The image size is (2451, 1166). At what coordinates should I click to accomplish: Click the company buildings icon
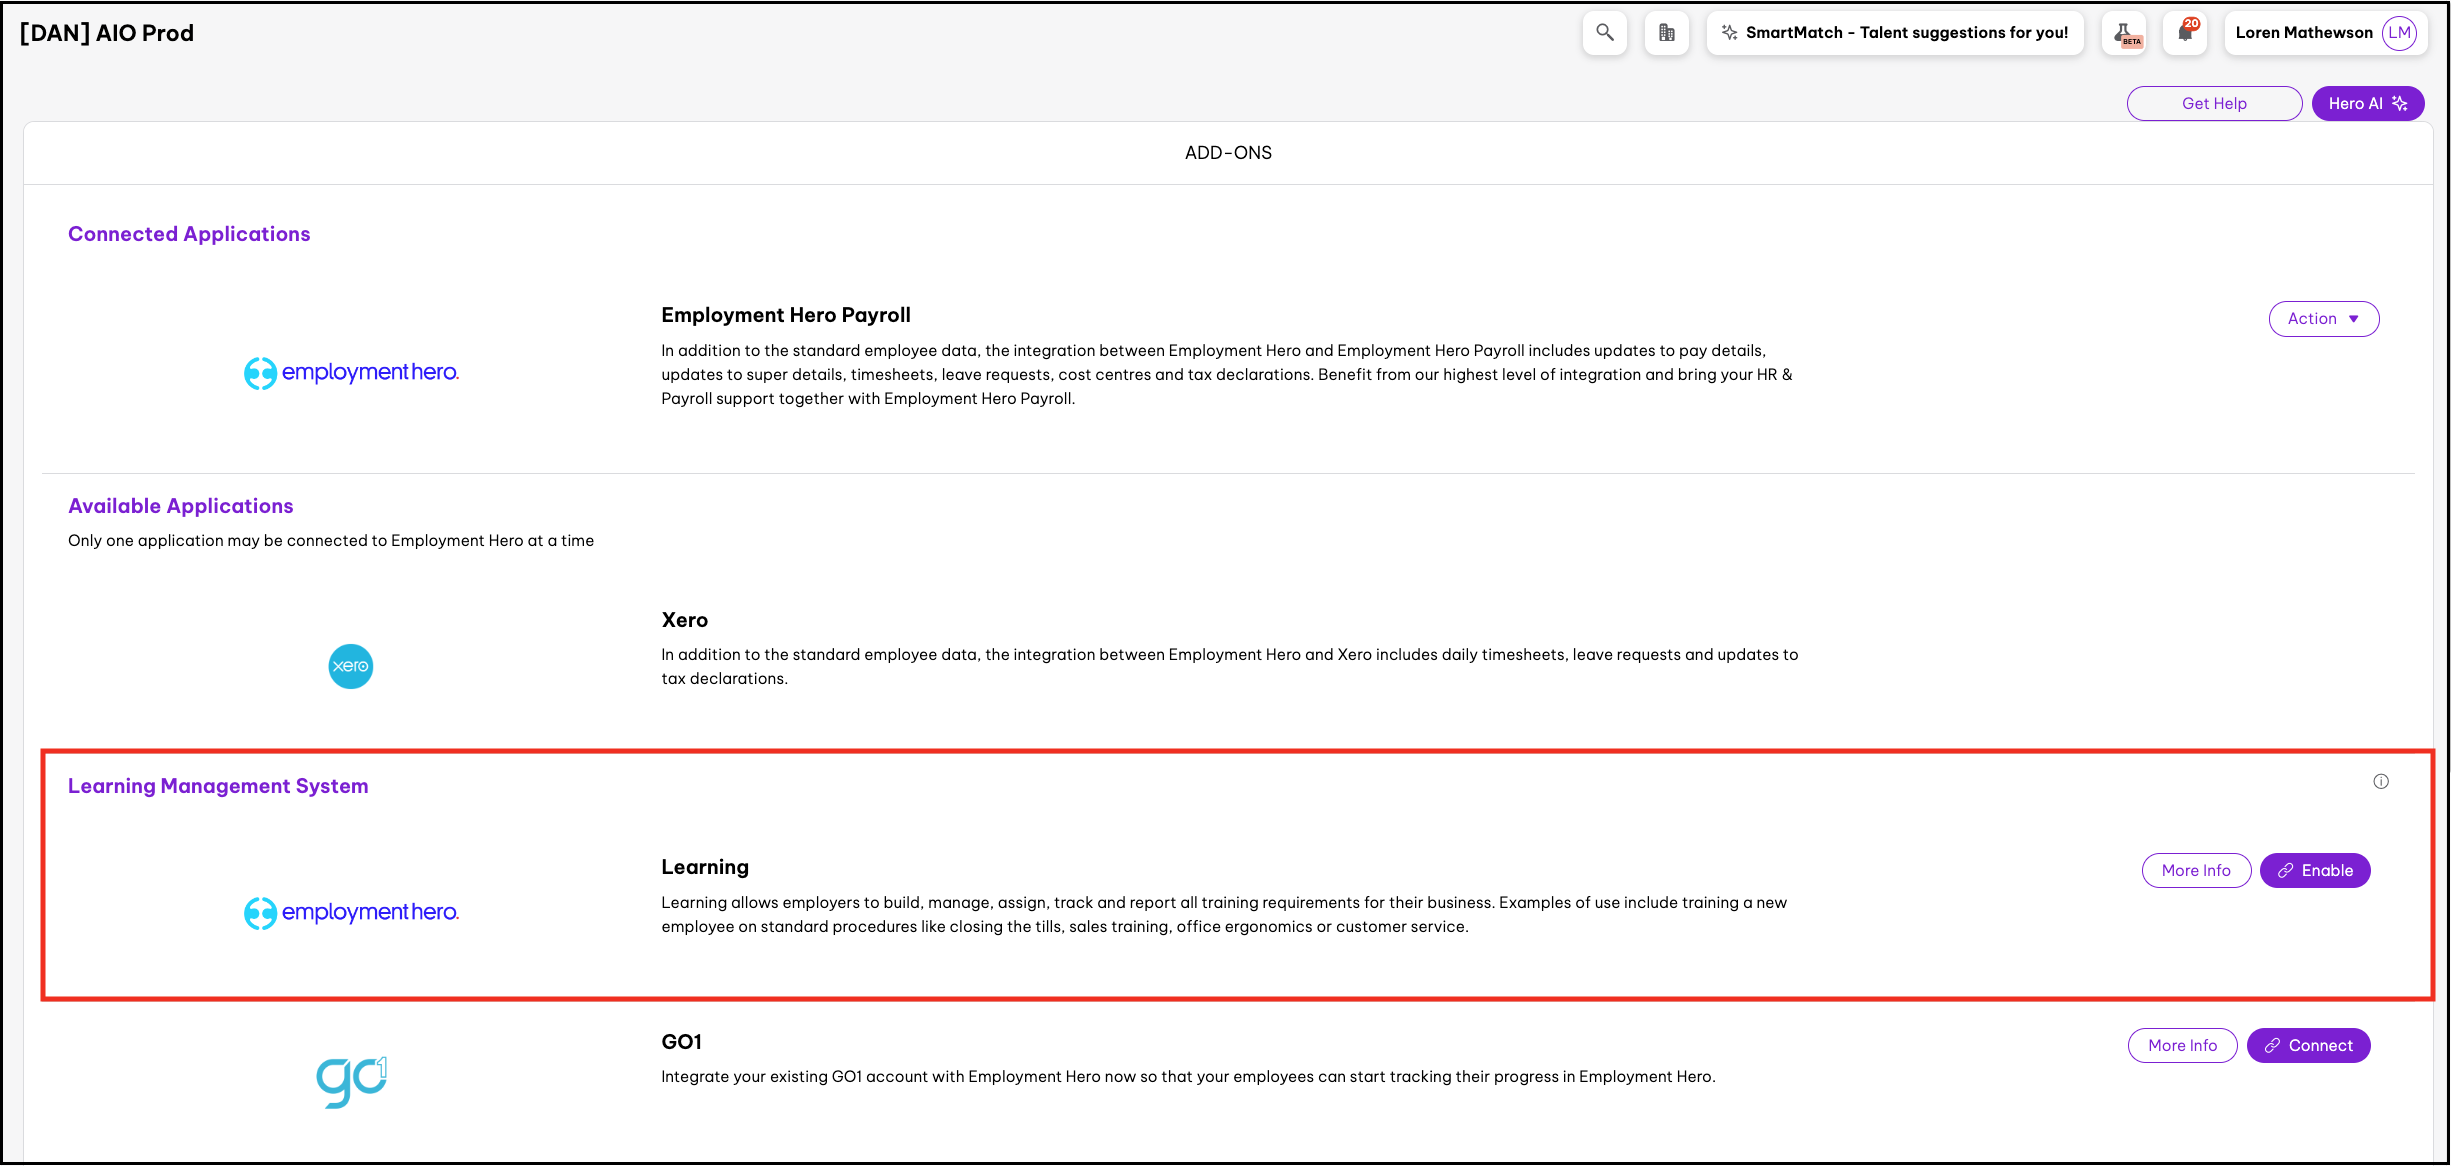coord(1666,32)
